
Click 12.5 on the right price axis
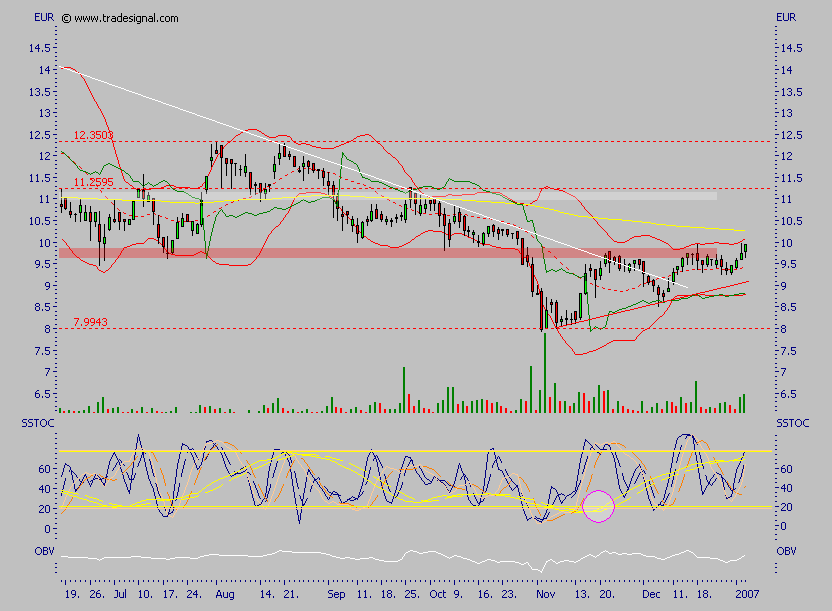792,135
